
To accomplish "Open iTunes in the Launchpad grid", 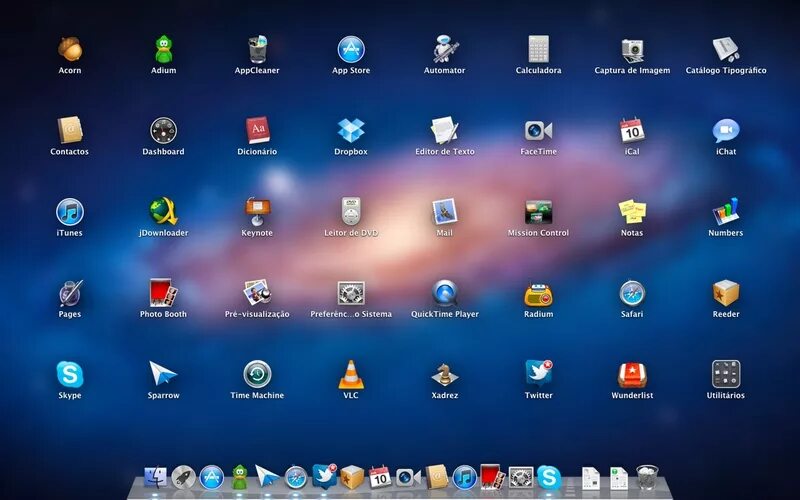I will click(70, 212).
